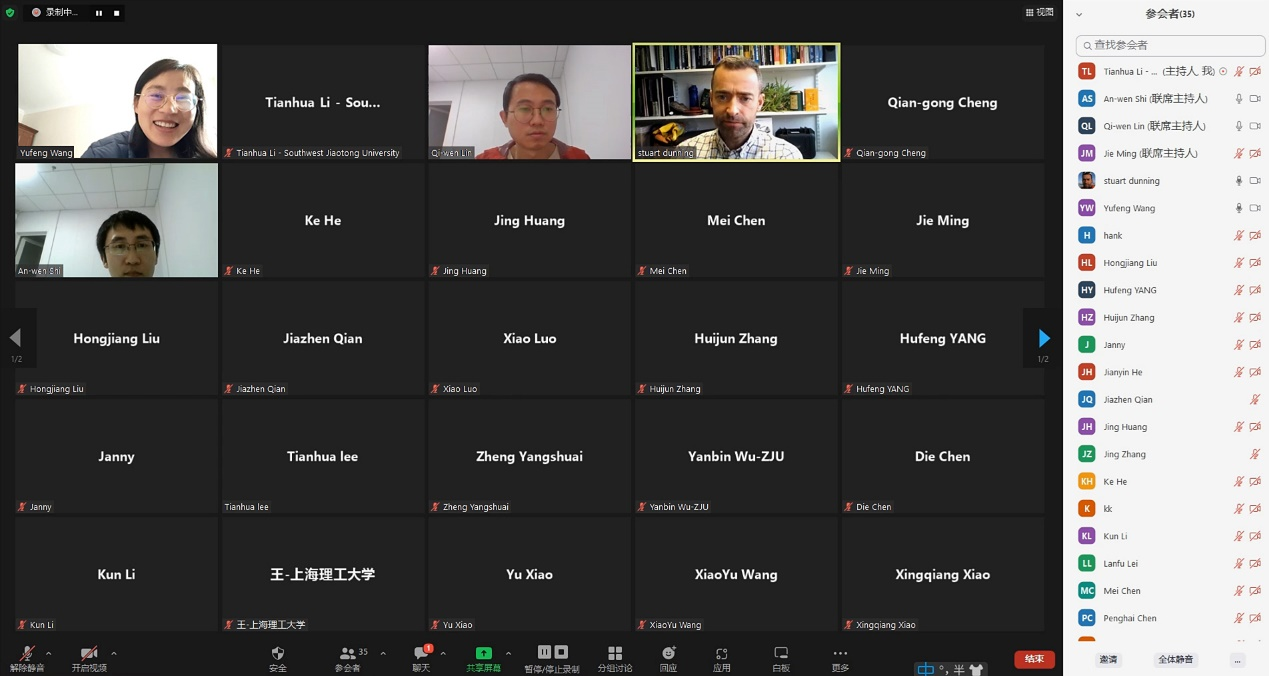Screen dimensions: 1269x676
Task: Expand video options arrow beside 开启视频
Action: (114, 653)
